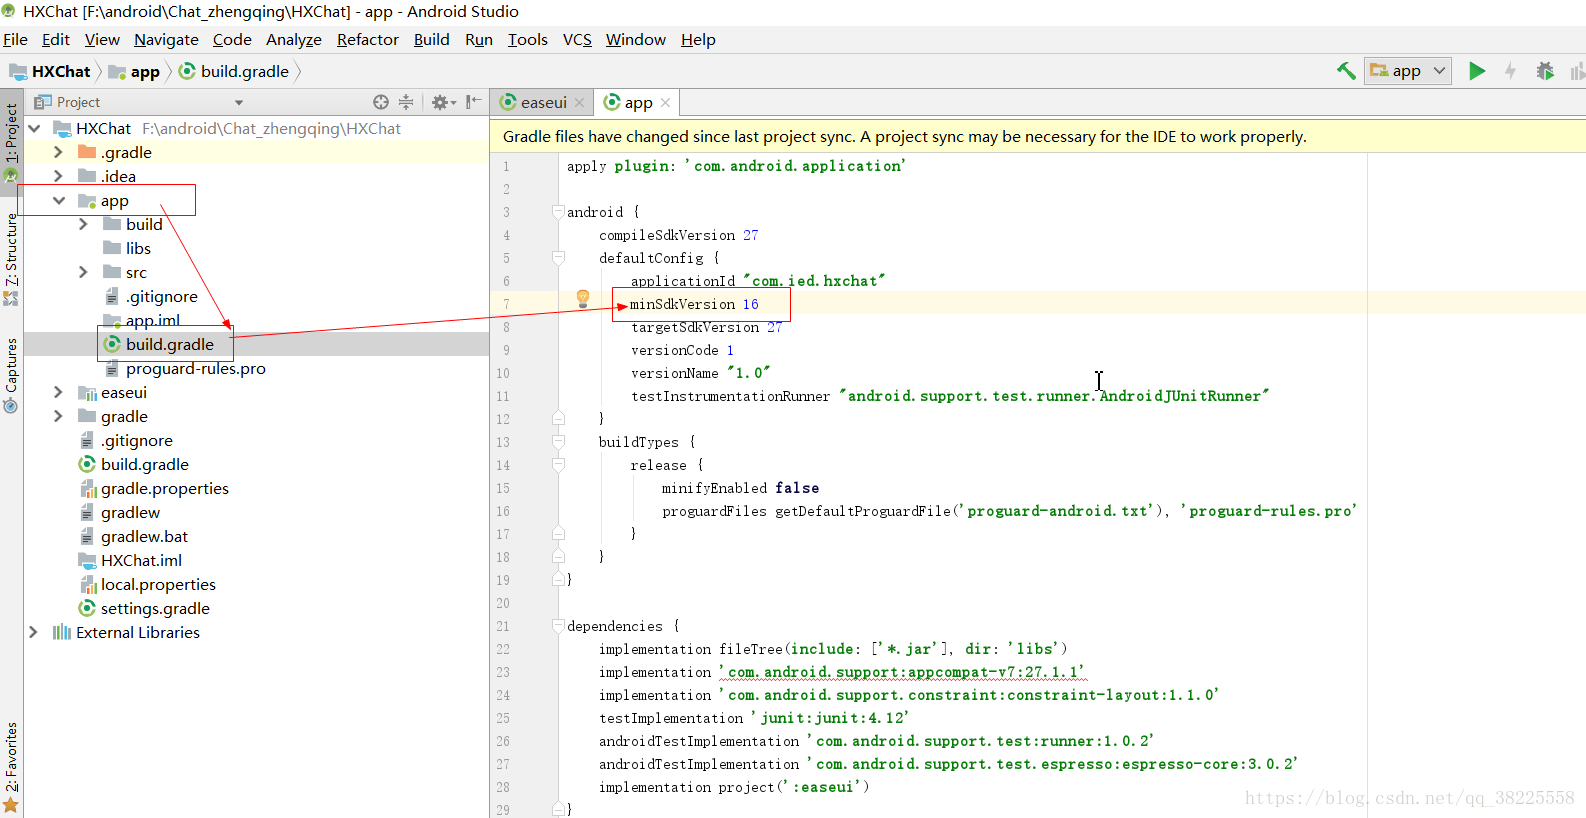Image resolution: width=1586 pixels, height=818 pixels.
Task: Open the Edit menu
Action: click(55, 40)
